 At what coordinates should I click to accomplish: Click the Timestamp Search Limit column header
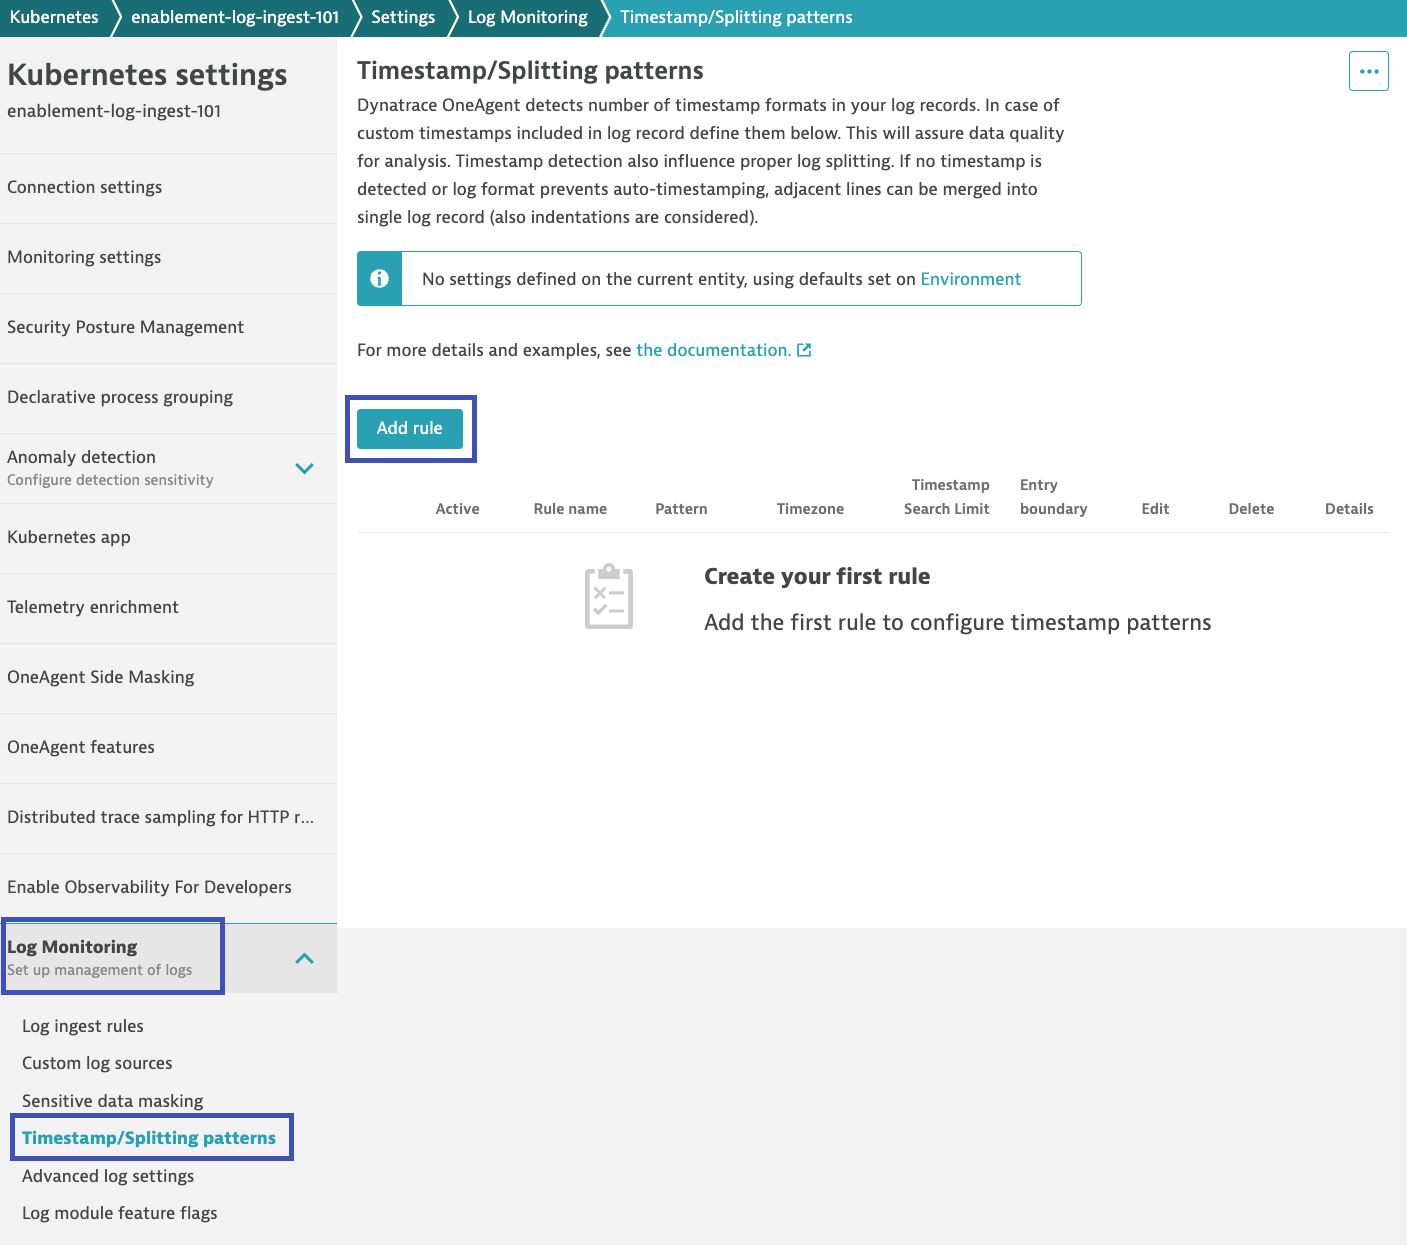tap(947, 497)
